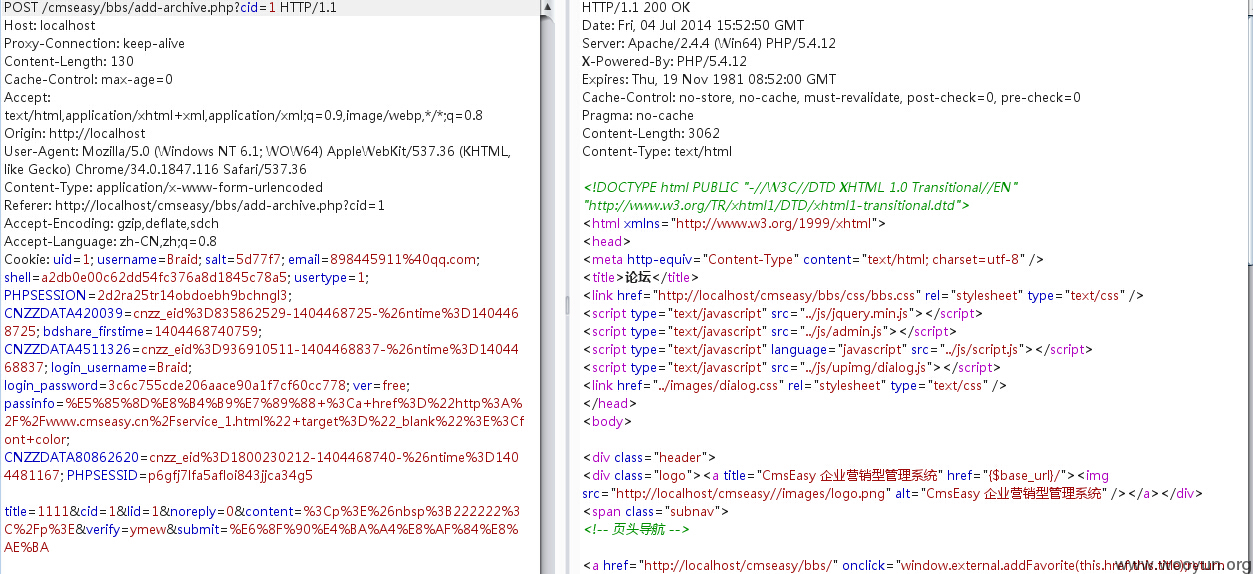The height and width of the screenshot is (574, 1253).
Task: Click the 'CNZZDATA4511326' cookie line
Action: pos(261,349)
